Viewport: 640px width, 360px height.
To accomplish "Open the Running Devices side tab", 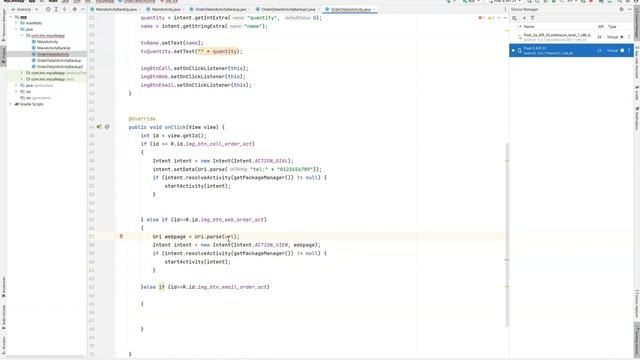I will click(x=636, y=341).
